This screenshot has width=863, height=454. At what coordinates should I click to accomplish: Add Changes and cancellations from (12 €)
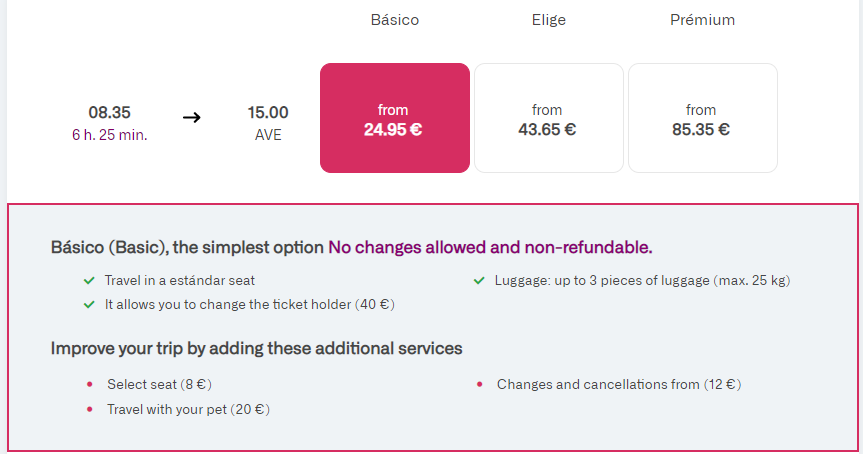tap(618, 384)
